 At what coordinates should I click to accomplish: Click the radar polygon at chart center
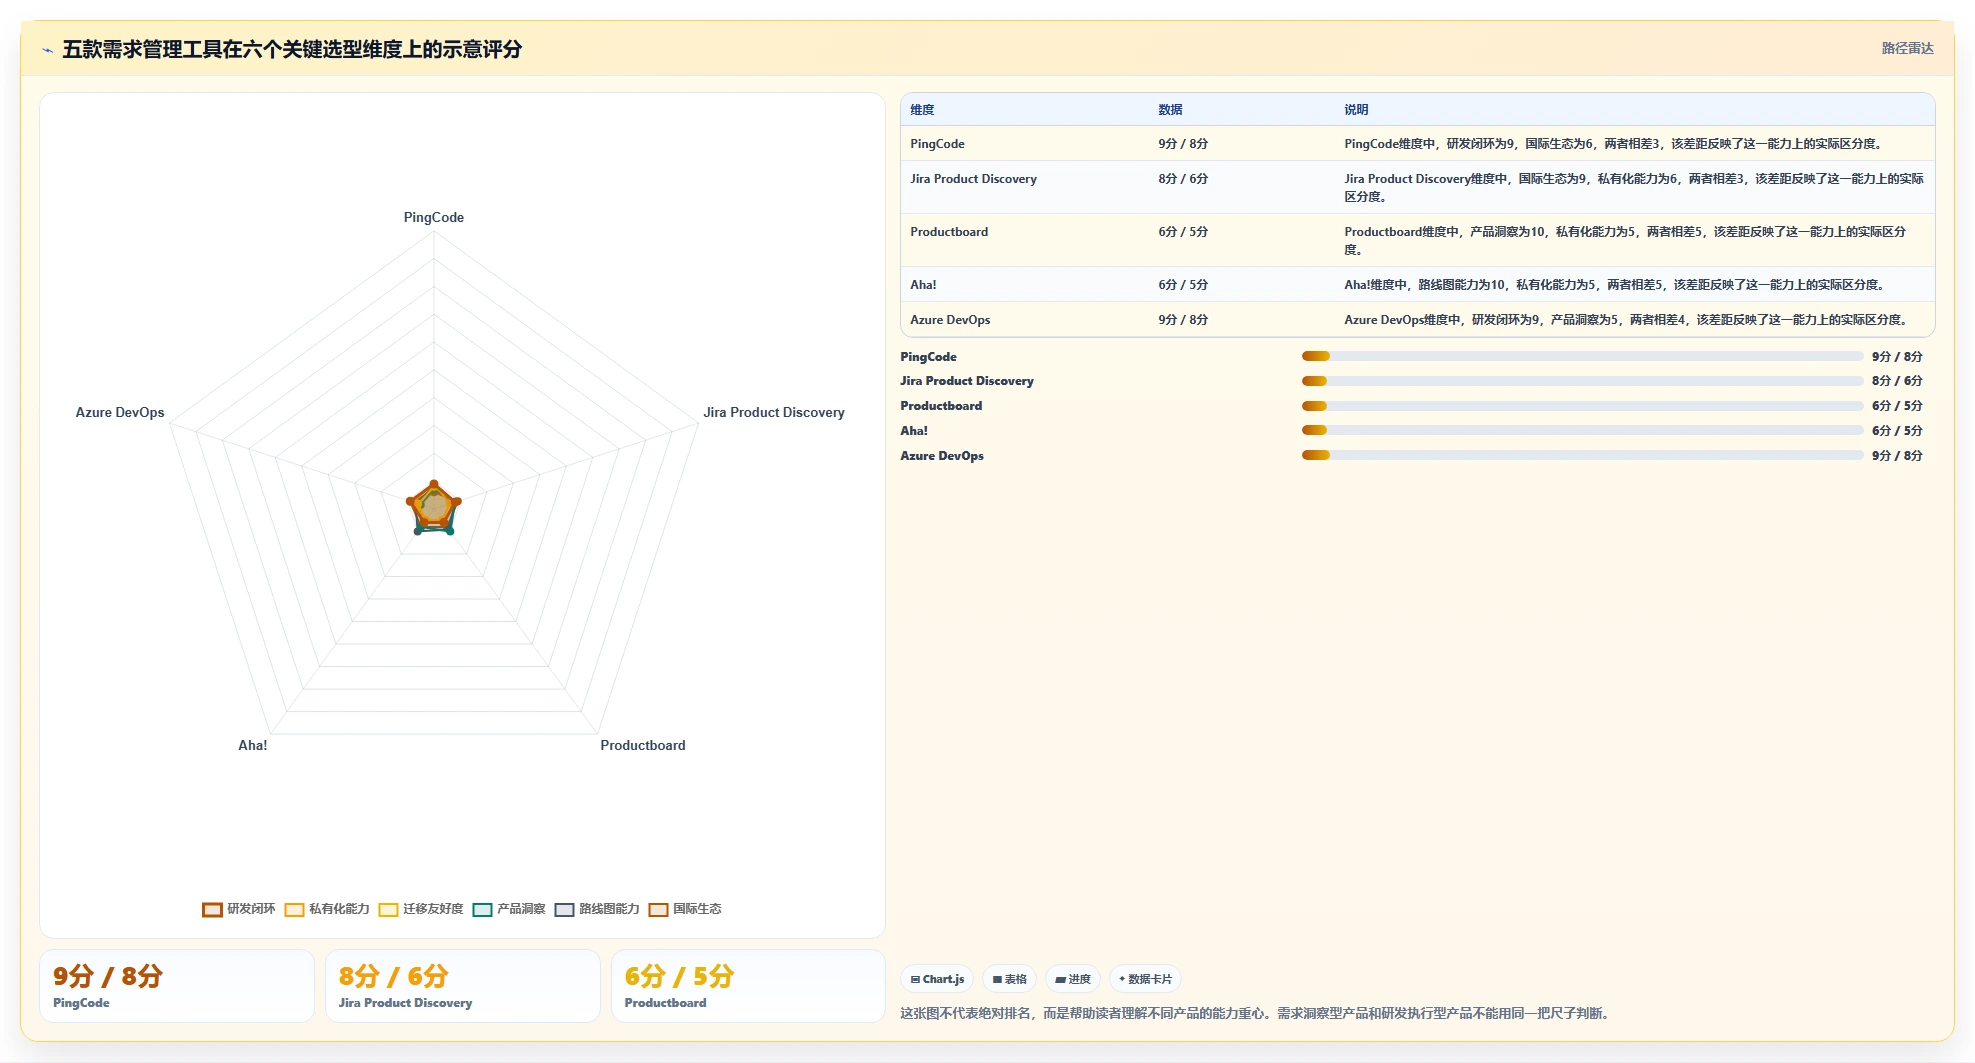coord(434,508)
